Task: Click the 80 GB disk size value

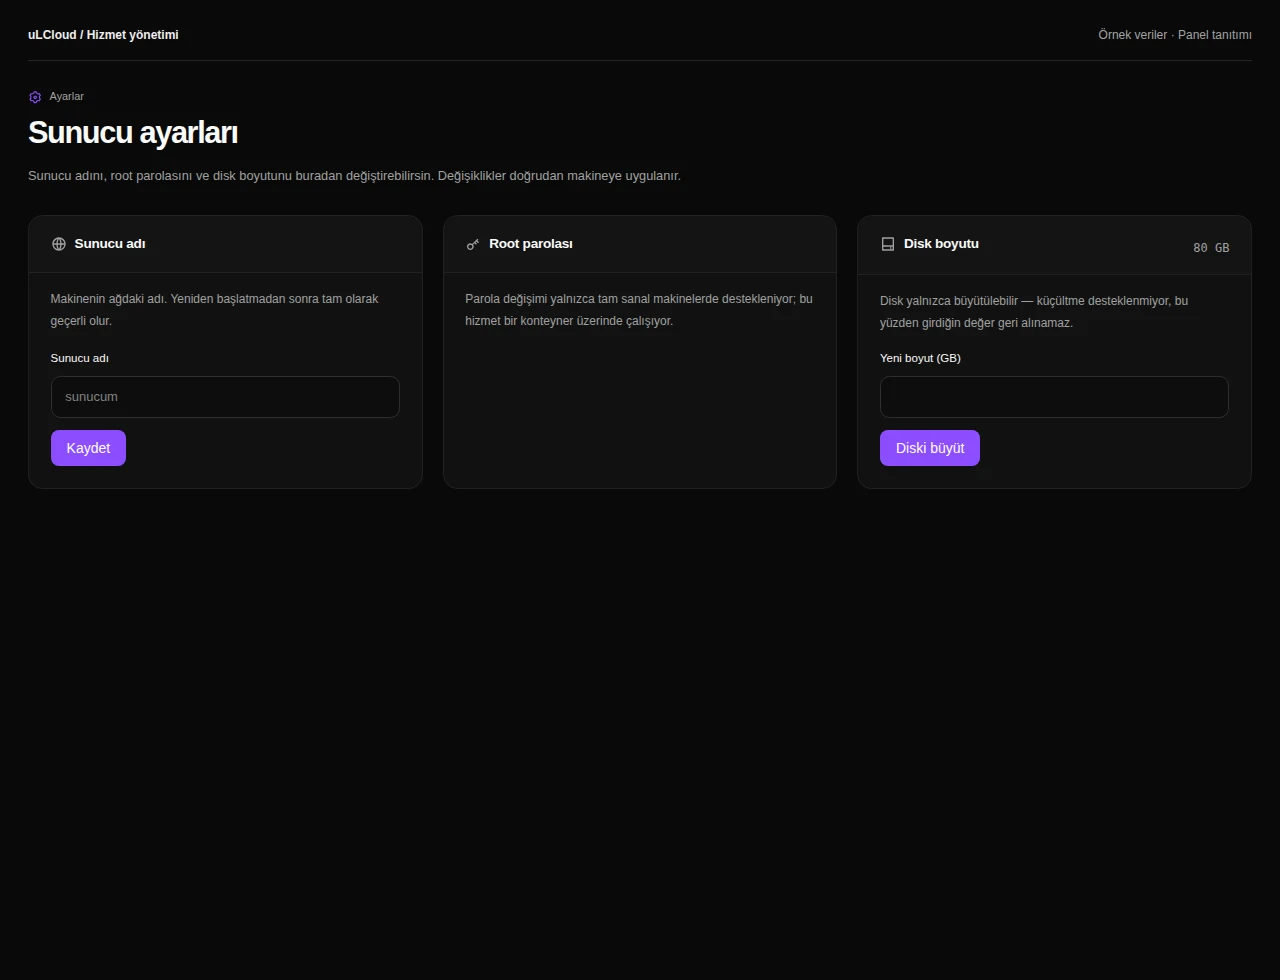Action: [1211, 247]
